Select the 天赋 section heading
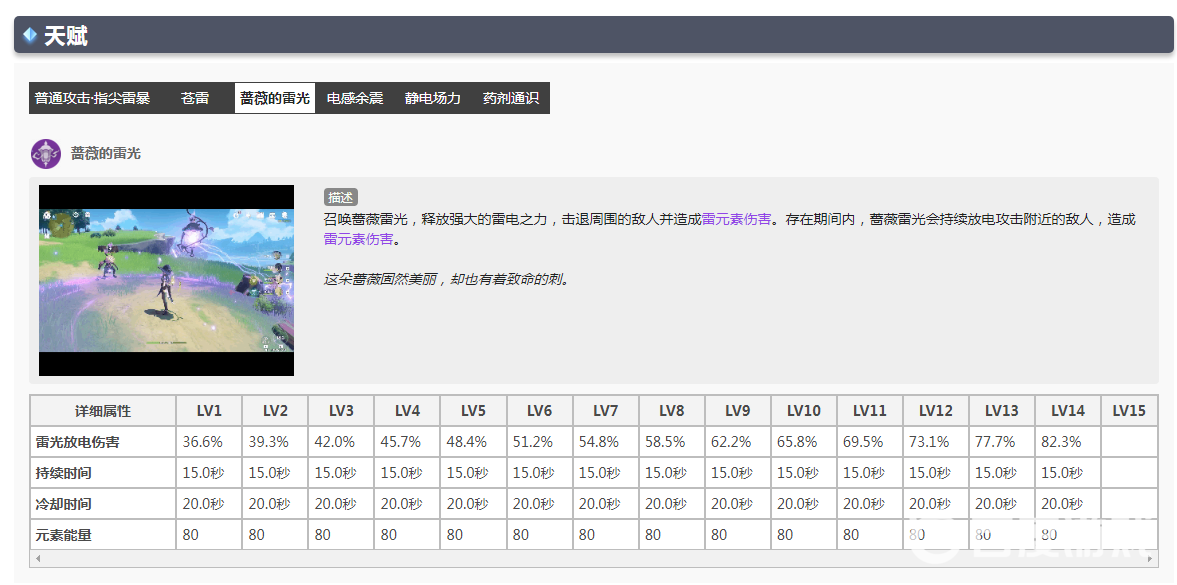Screen dimensions: 1177x585 tap(66, 35)
